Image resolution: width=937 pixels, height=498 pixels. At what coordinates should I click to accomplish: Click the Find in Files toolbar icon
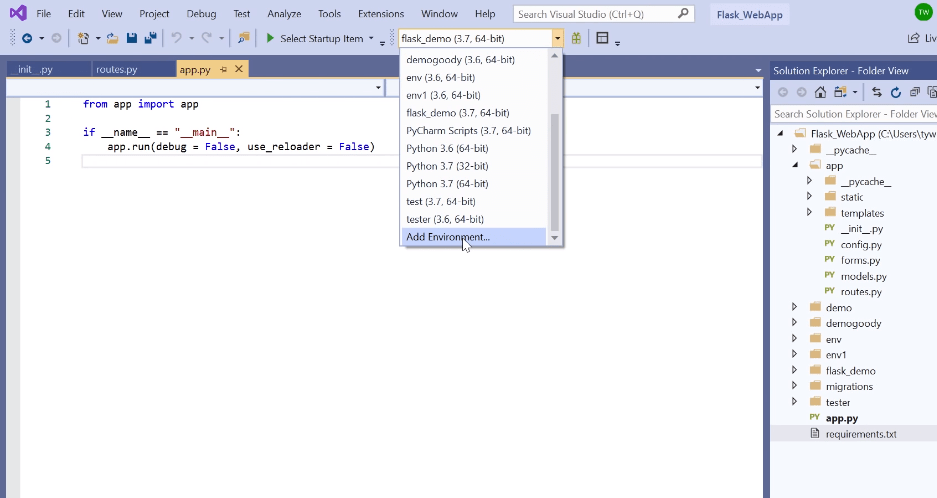click(x=243, y=38)
